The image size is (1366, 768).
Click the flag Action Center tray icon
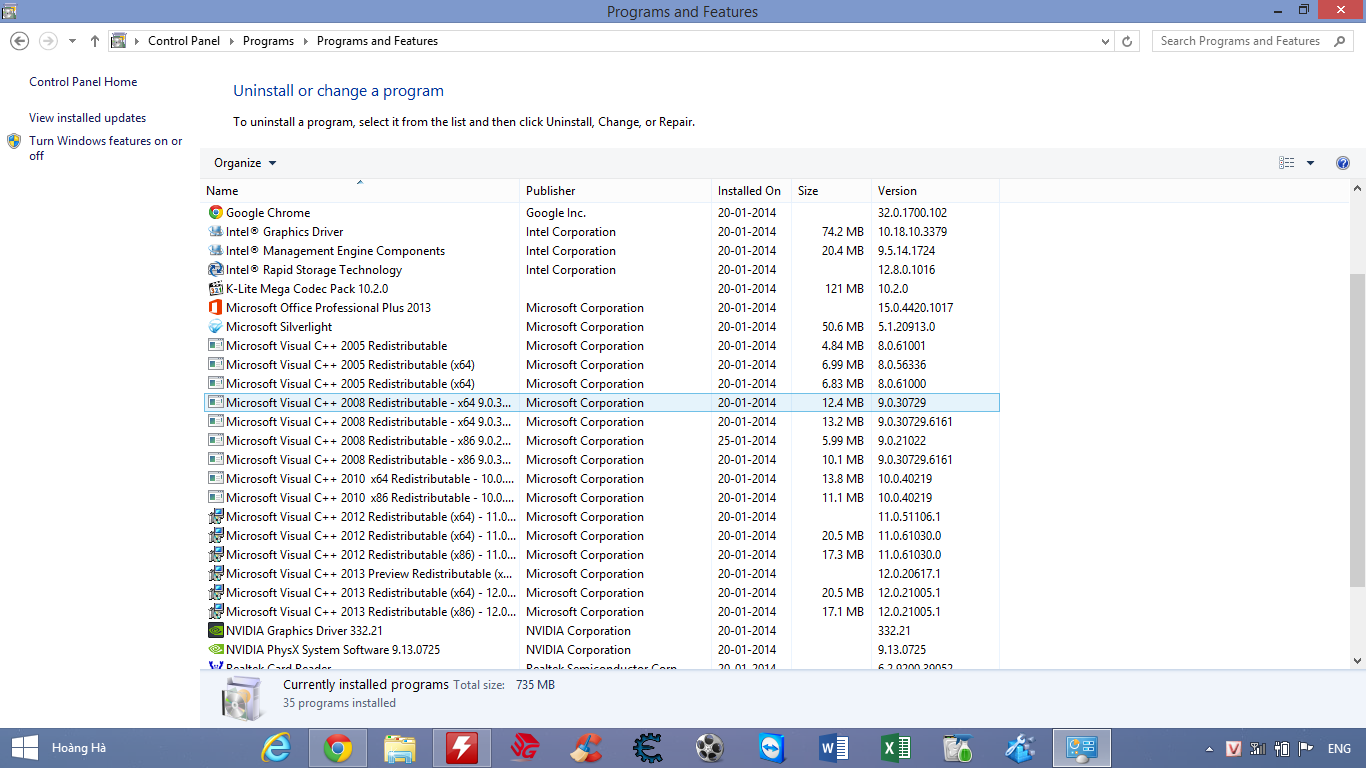1306,749
